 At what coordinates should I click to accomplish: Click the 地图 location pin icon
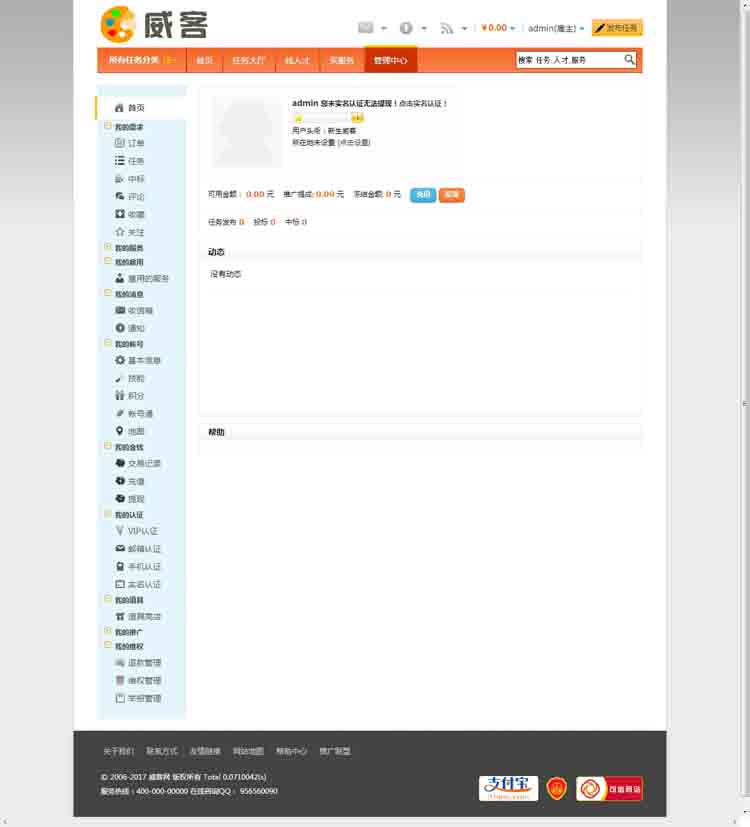click(120, 431)
